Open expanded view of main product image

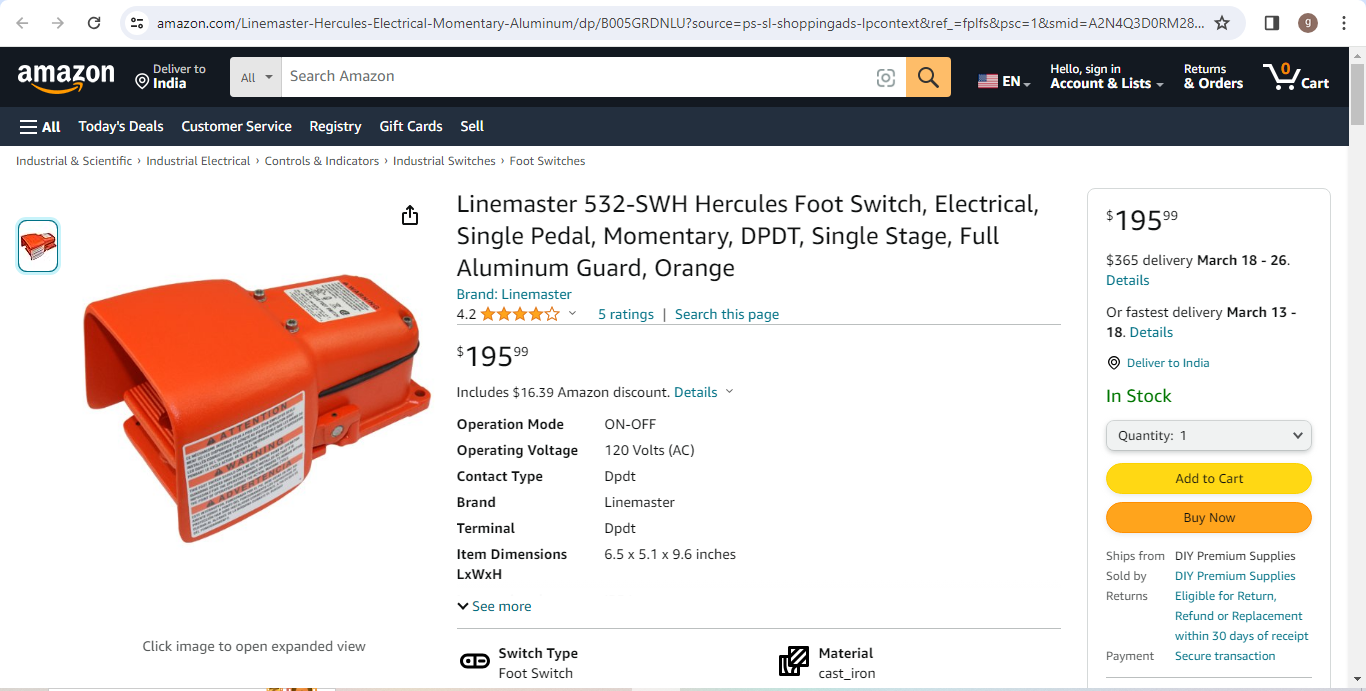pos(255,409)
